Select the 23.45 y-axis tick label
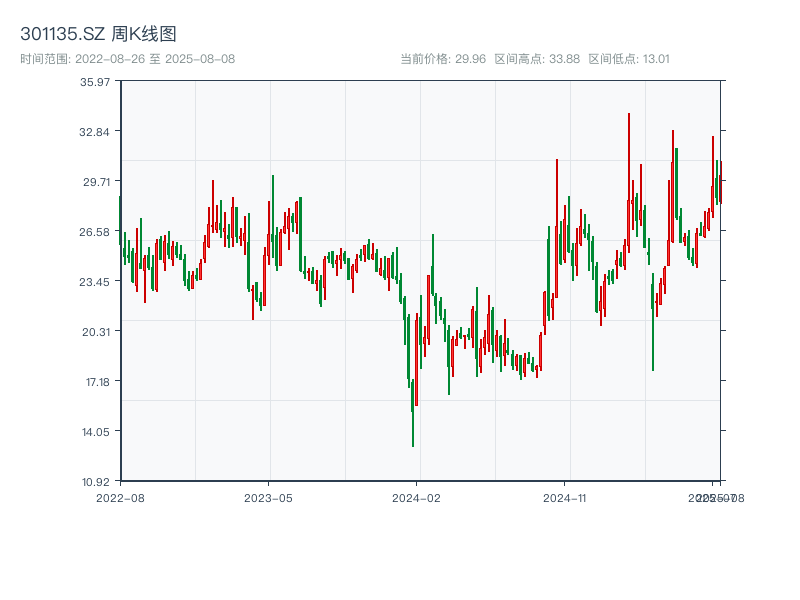Image resolution: width=800 pixels, height=600 pixels. click(x=95, y=282)
